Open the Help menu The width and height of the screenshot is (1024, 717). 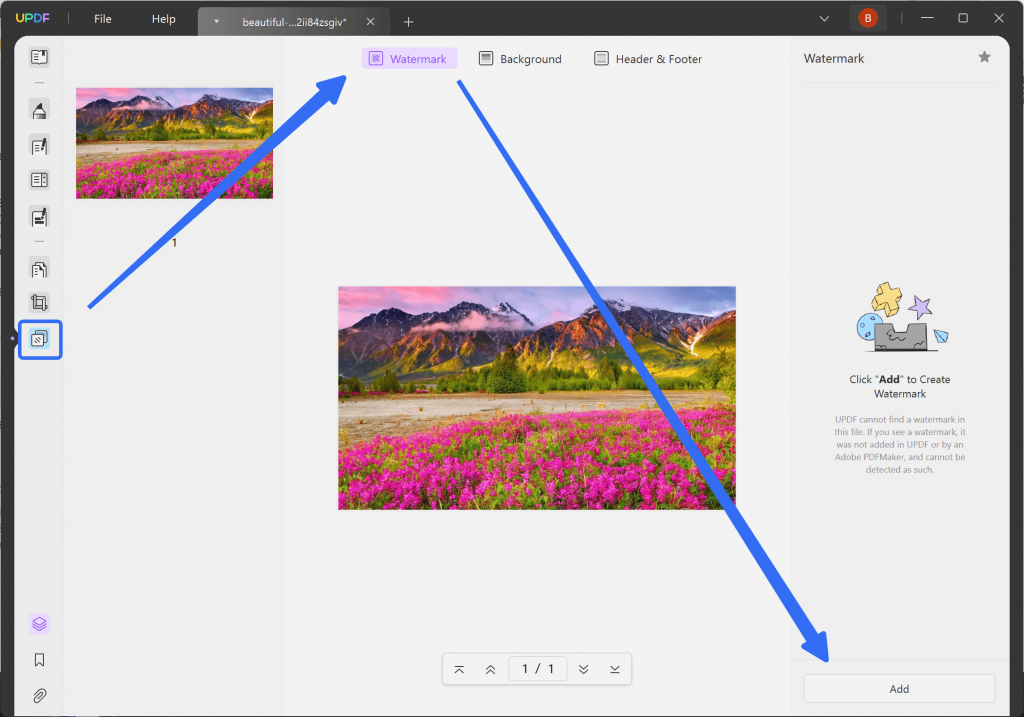[163, 18]
